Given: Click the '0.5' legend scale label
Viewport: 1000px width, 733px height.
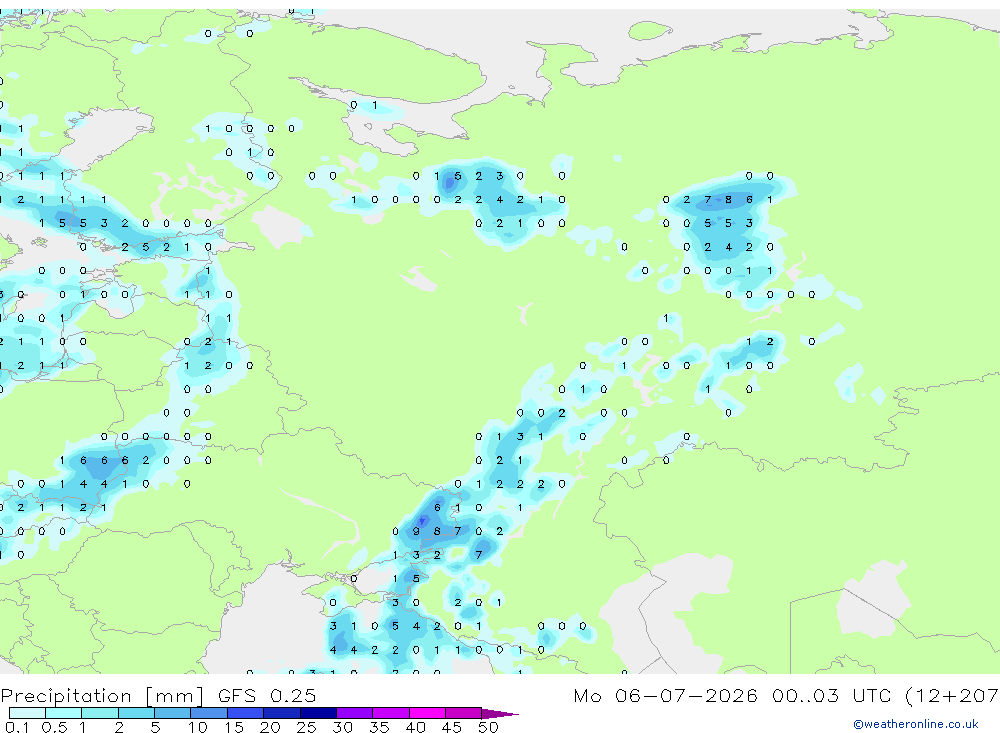Looking at the screenshot, I should point(54,727).
